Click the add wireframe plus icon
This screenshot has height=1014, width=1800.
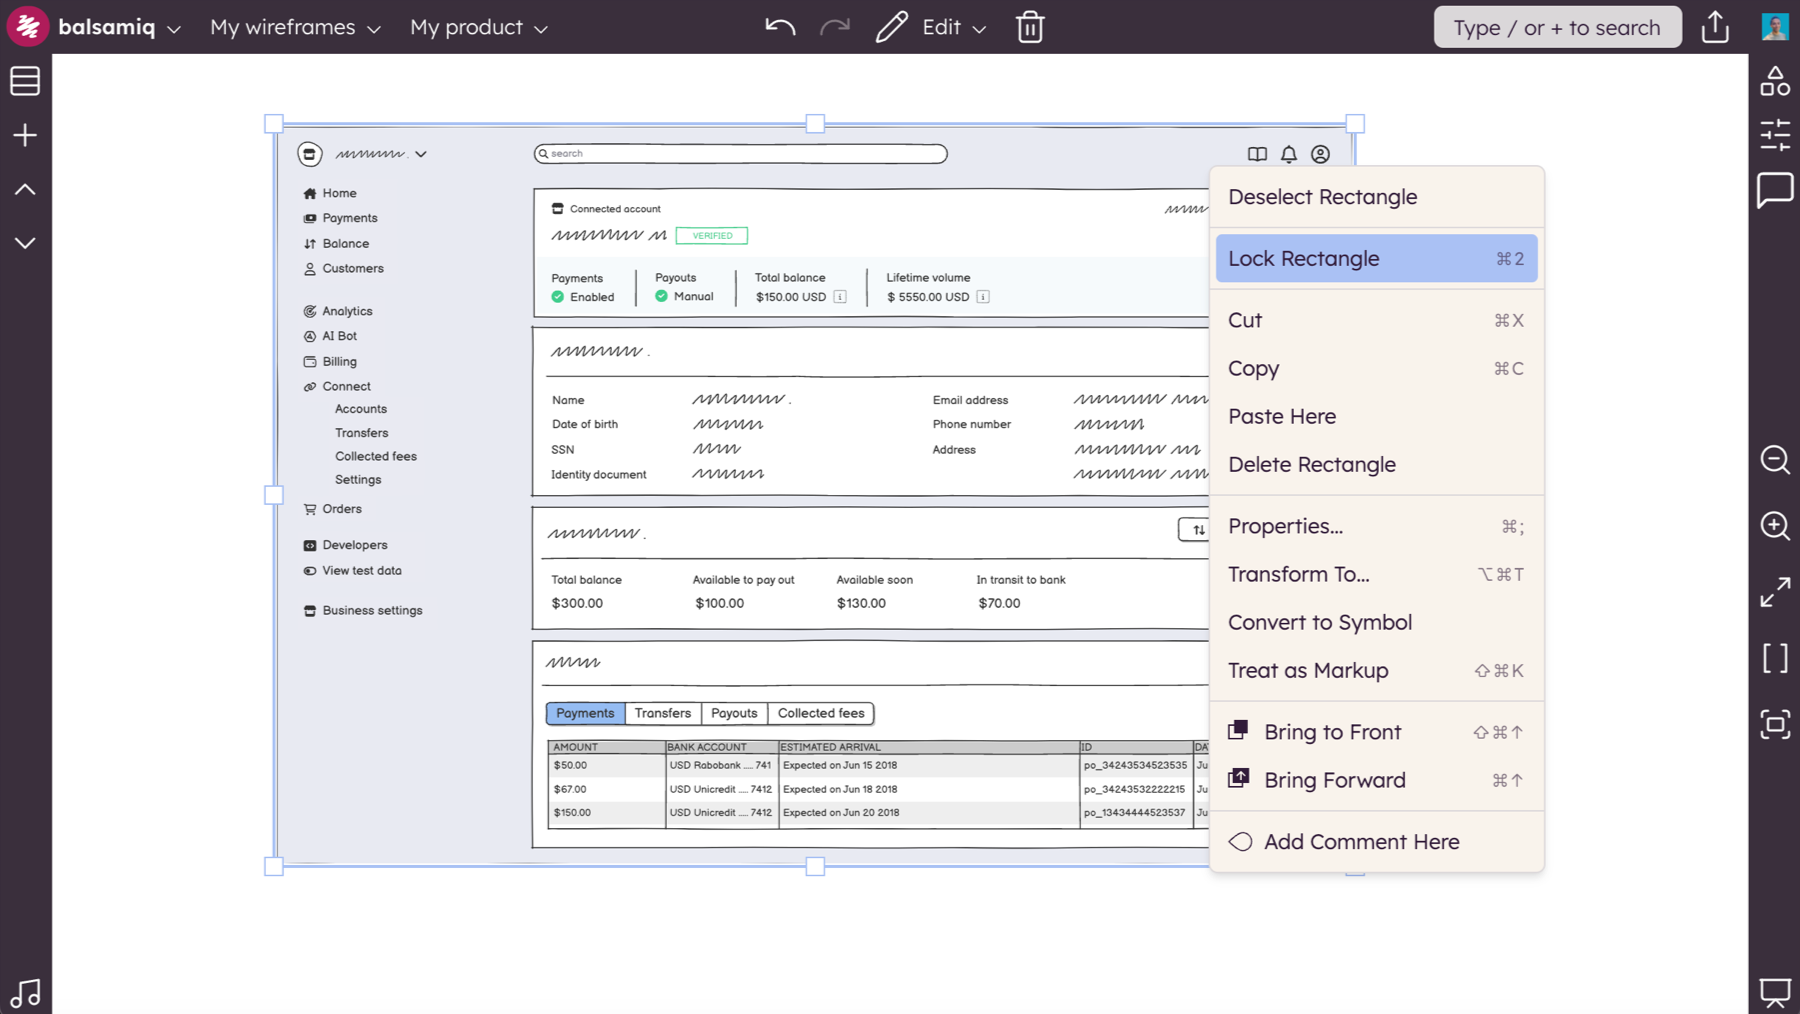coord(25,135)
